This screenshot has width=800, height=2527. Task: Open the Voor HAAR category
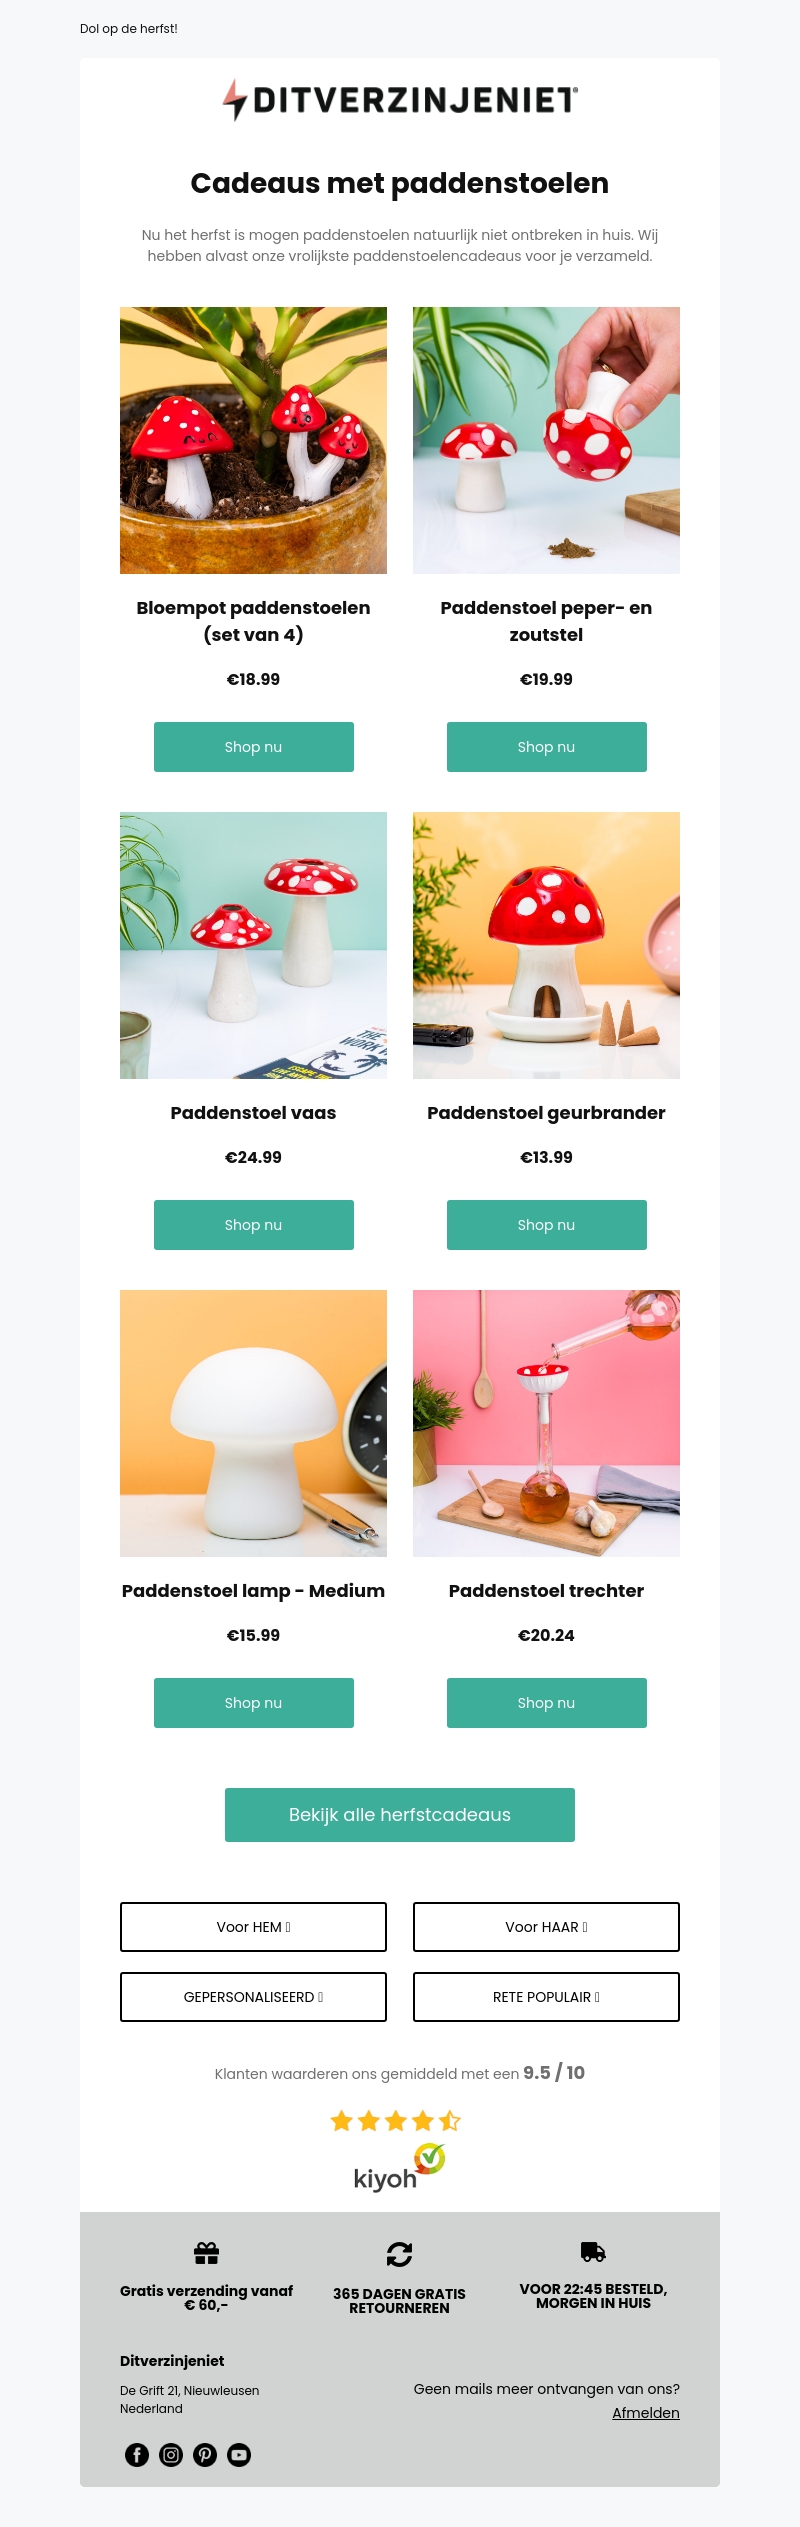tap(547, 1927)
